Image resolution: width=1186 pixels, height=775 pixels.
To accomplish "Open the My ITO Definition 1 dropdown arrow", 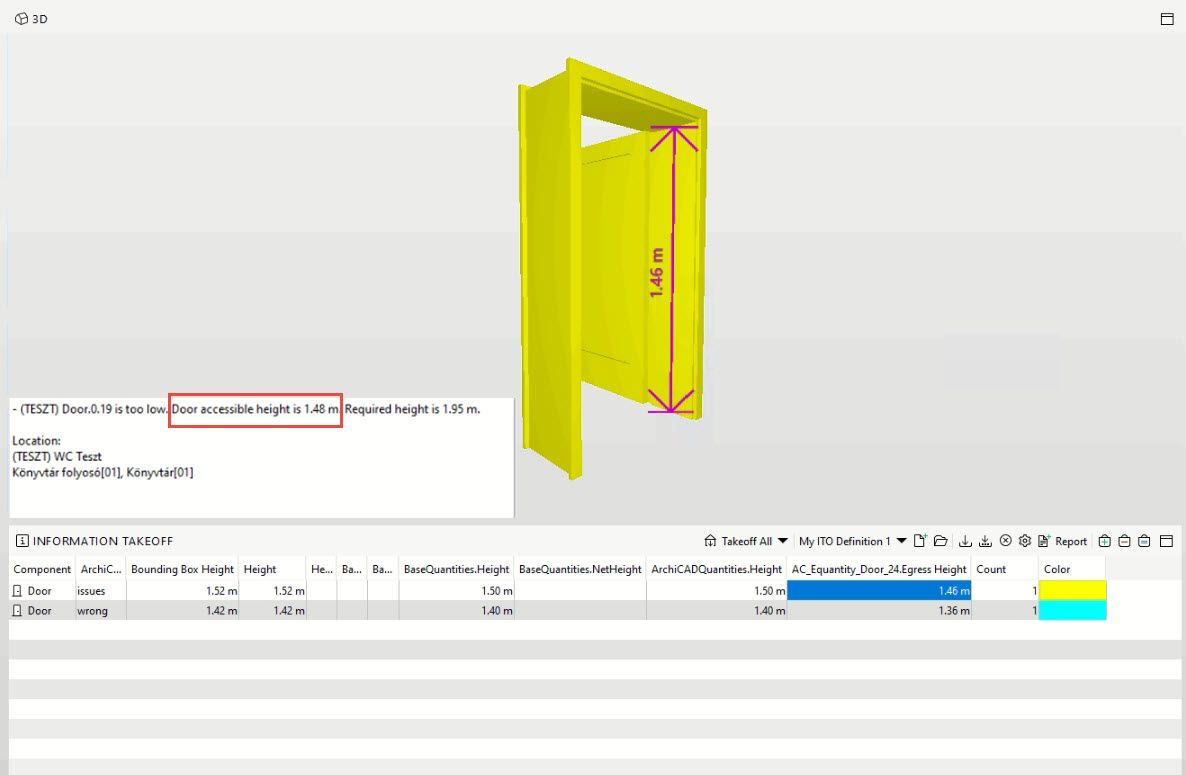I will tap(902, 541).
